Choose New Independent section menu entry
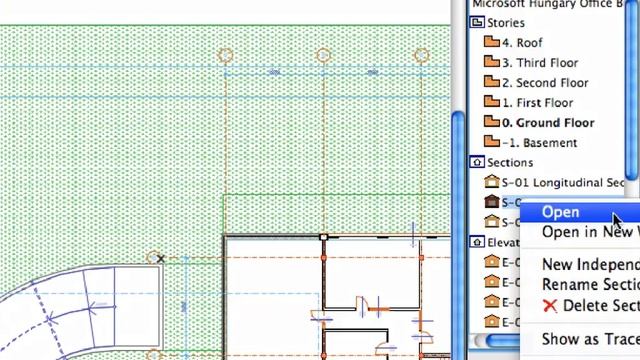Image resolution: width=640 pixels, height=360 pixels. [x=591, y=264]
